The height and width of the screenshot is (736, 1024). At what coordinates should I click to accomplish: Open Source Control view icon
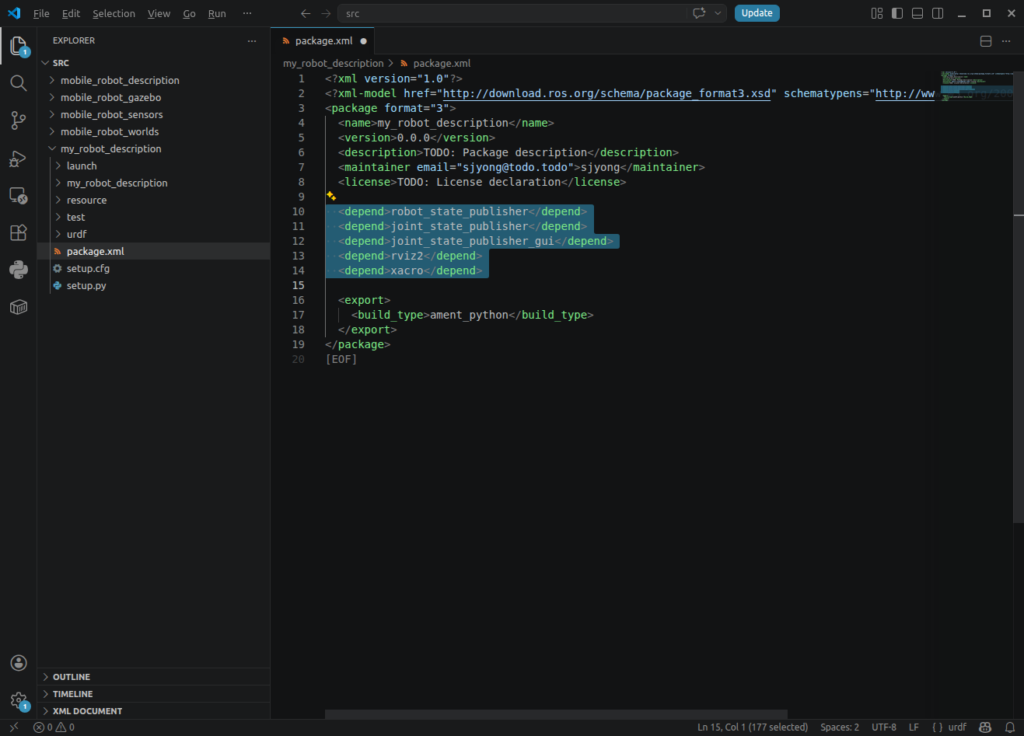pyautogui.click(x=18, y=120)
